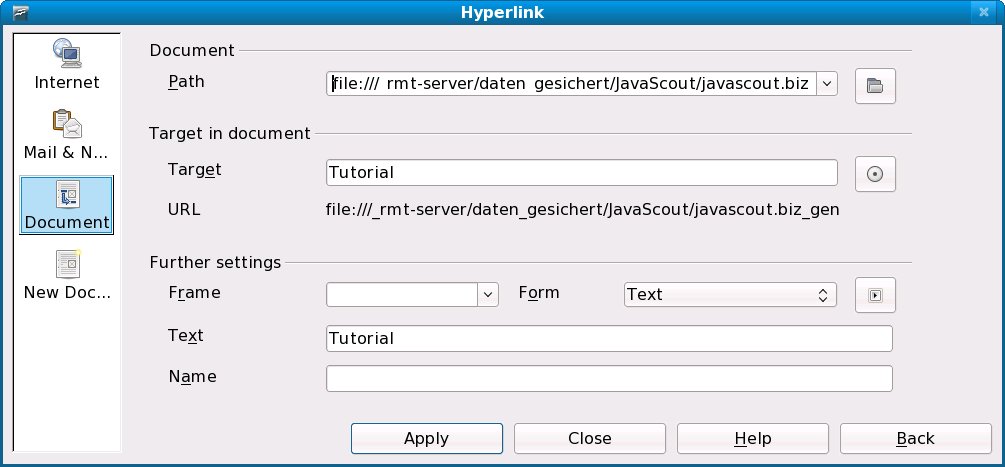Image resolution: width=1005 pixels, height=467 pixels.
Task: Click the Target input field
Action: click(581, 172)
